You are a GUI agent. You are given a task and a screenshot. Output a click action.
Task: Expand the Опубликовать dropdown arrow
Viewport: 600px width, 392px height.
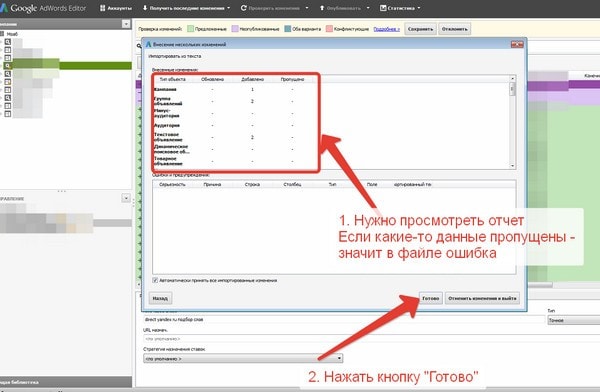[368, 8]
